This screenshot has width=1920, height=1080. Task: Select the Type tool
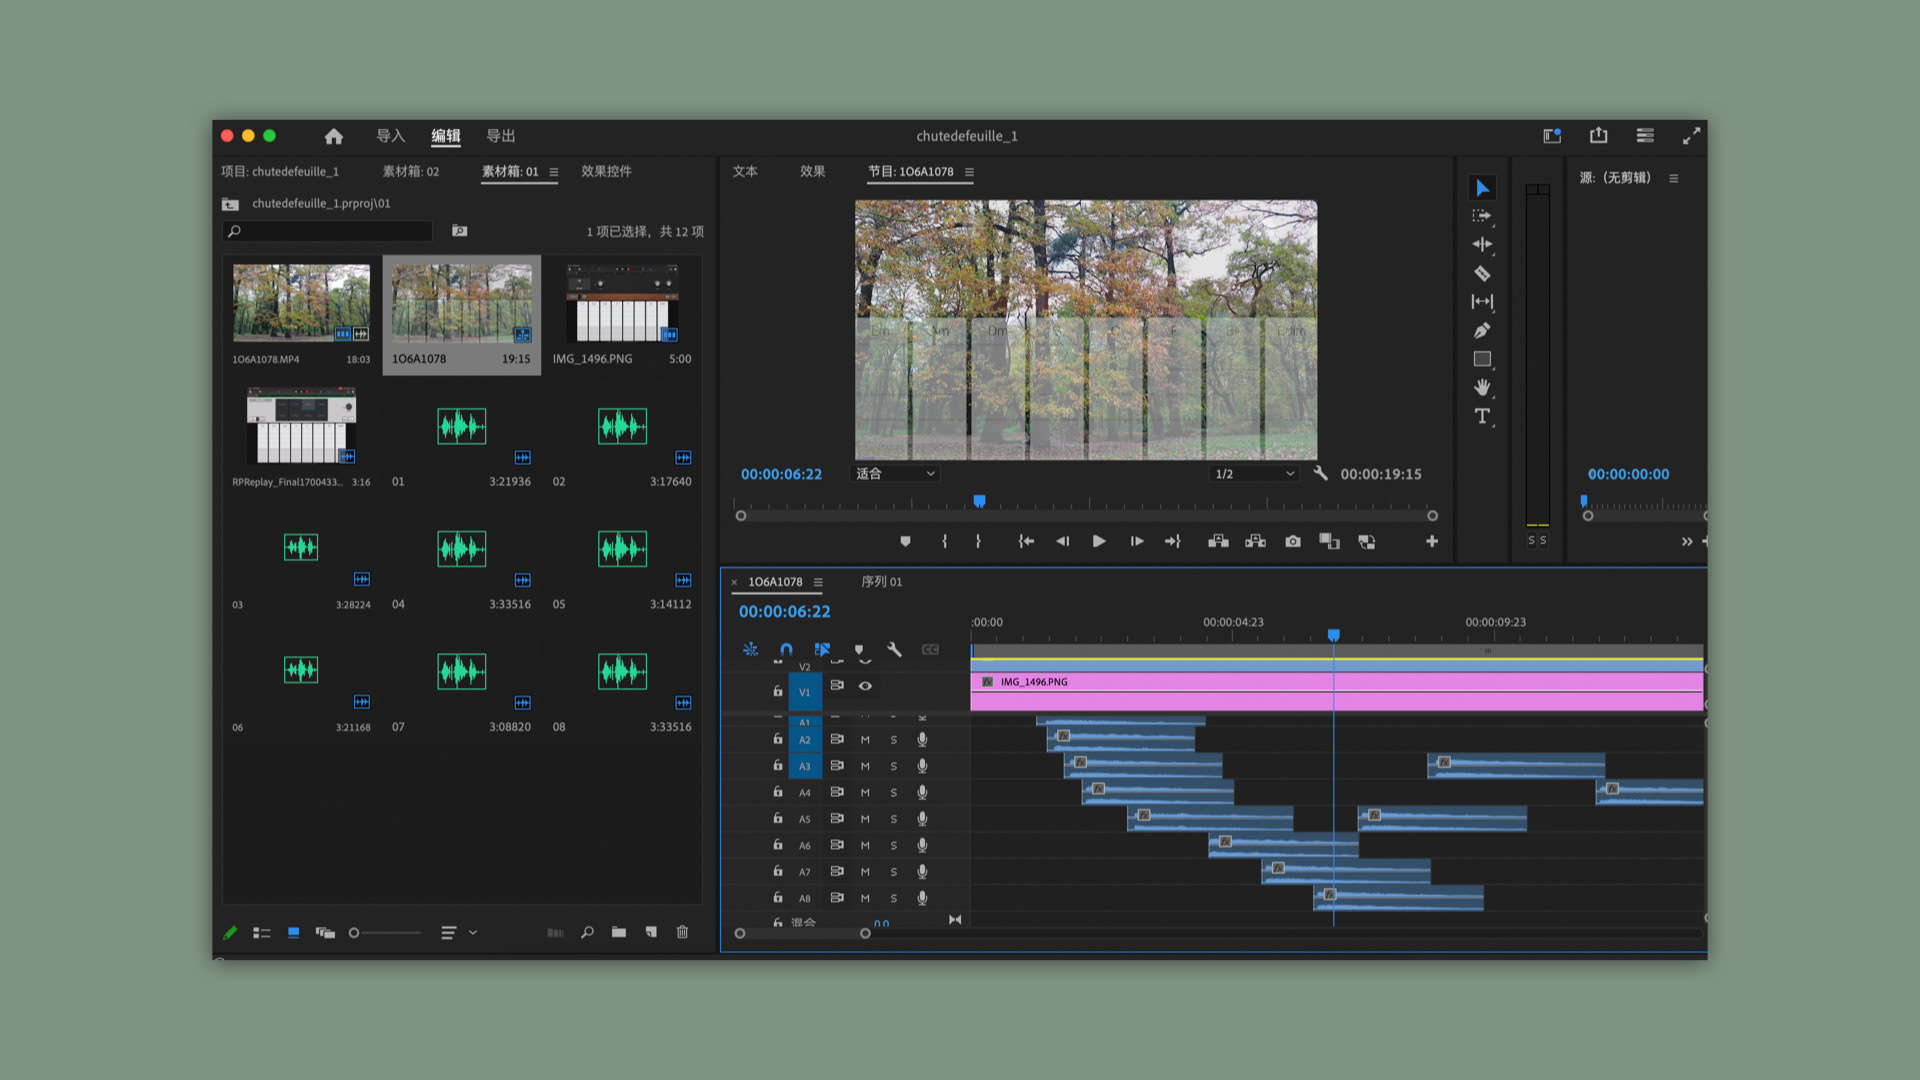1482,416
